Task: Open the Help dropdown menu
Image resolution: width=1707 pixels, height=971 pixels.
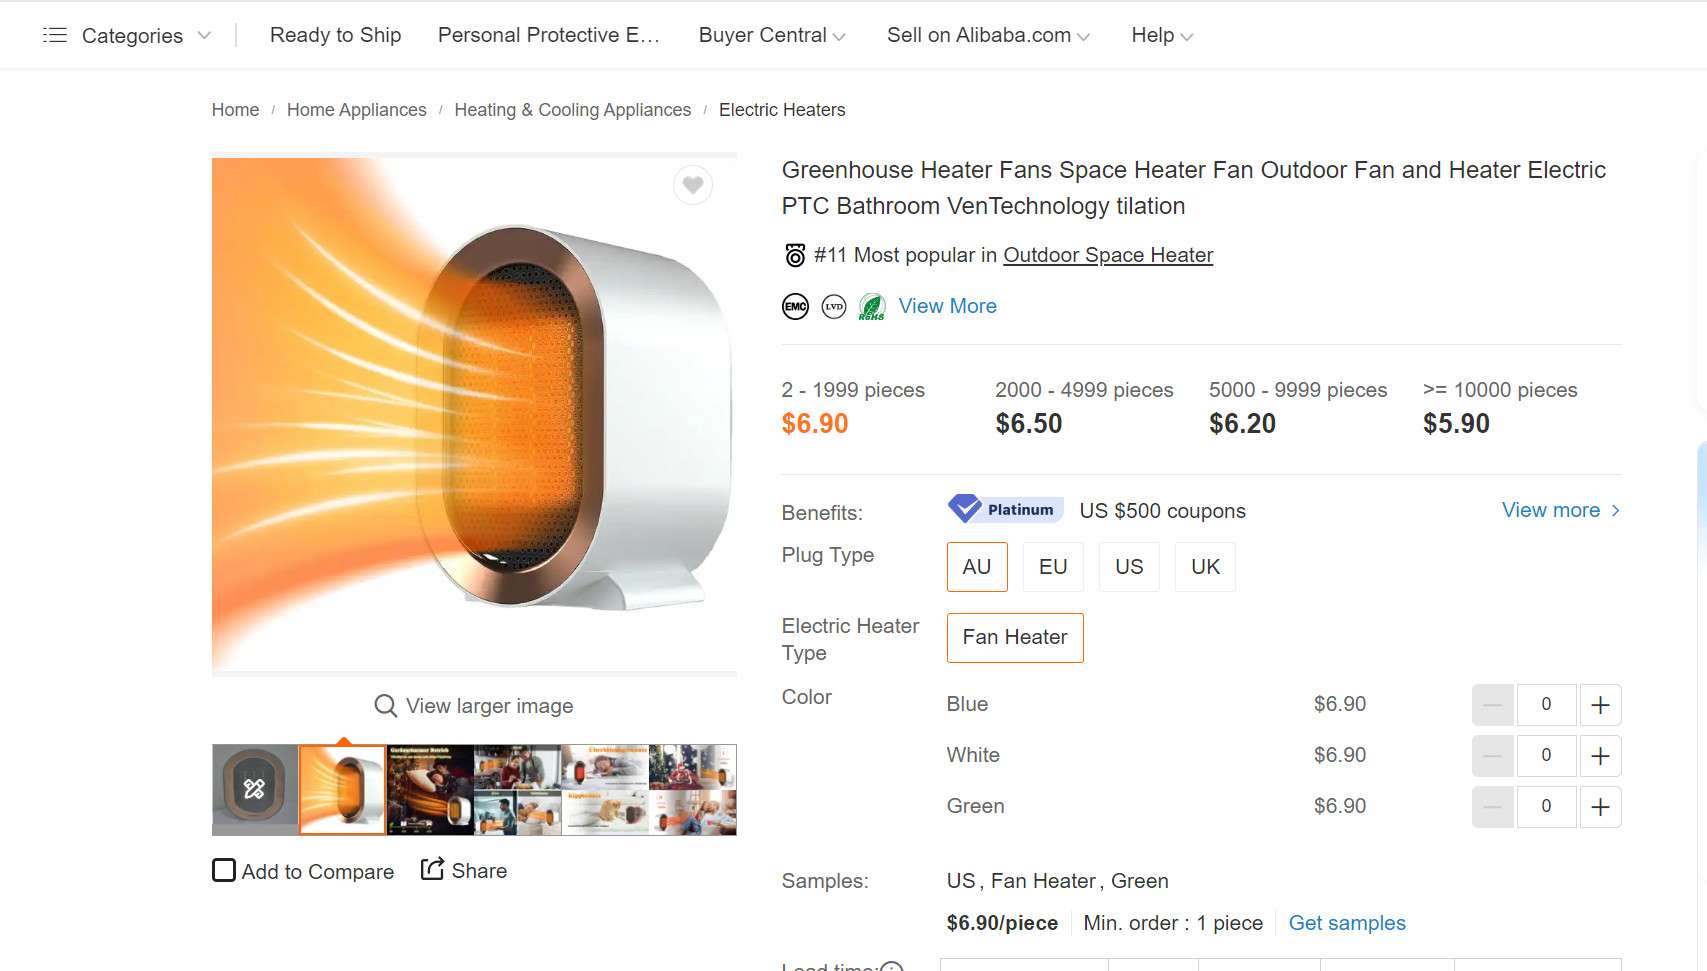Action: 1162,35
